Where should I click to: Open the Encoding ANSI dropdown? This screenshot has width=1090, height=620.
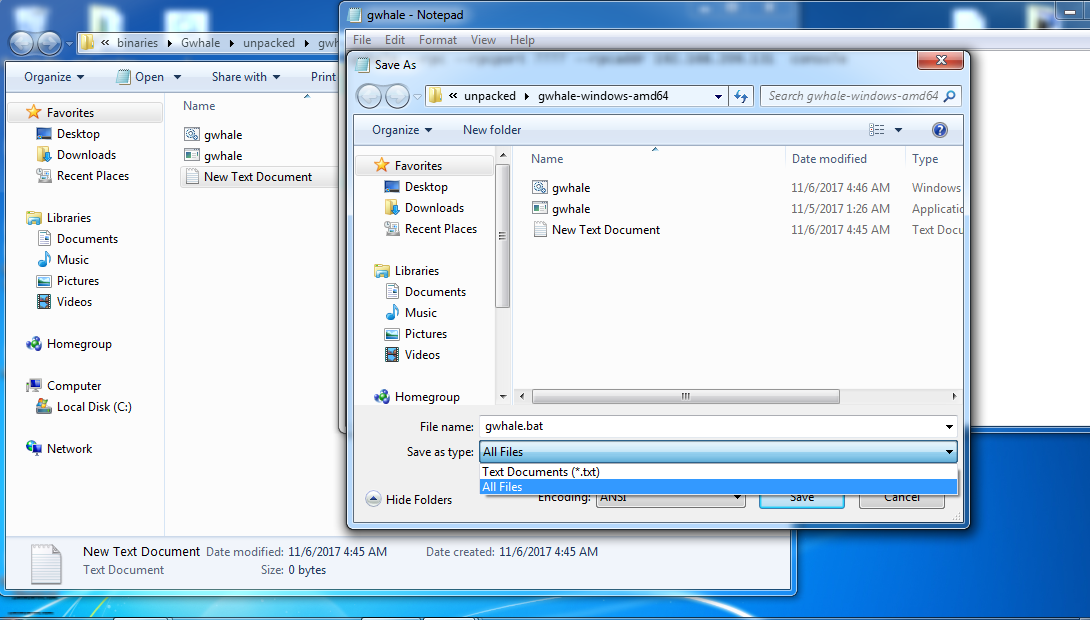tap(671, 498)
